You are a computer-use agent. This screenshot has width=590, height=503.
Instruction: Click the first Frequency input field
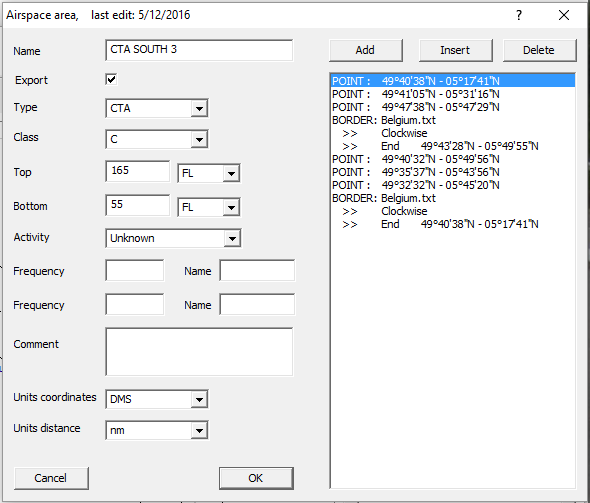[x=135, y=270]
